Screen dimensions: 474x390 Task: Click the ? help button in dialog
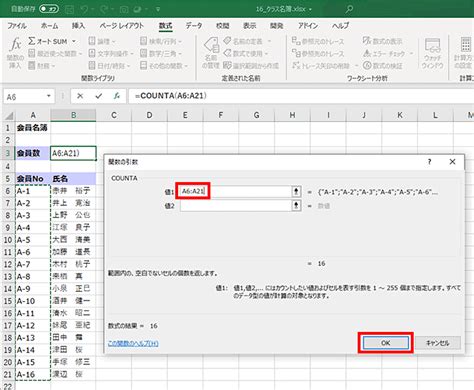tap(429, 162)
